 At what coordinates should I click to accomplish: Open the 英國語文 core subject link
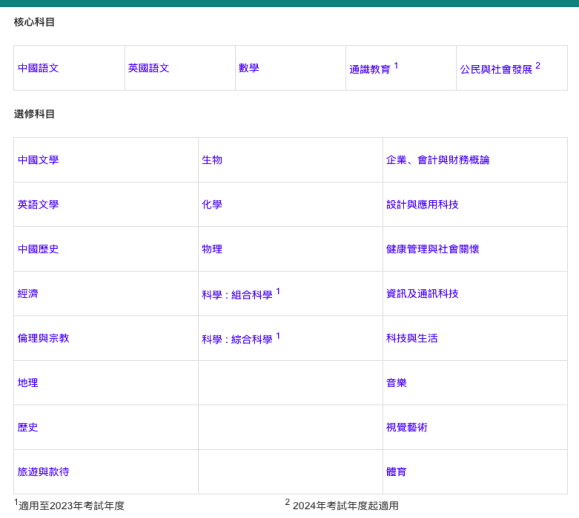pos(148,68)
